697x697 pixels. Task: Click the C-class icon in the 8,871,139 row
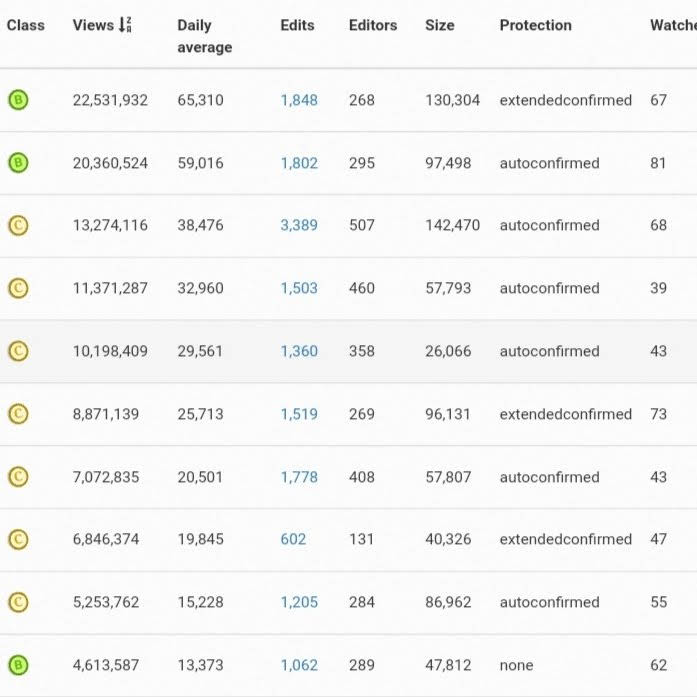tap(18, 414)
